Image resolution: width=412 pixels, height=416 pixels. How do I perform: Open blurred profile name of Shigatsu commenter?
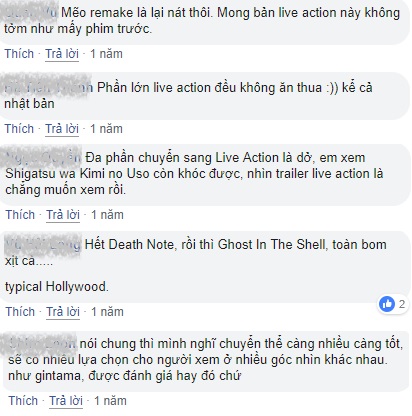pyautogui.click(x=43, y=157)
